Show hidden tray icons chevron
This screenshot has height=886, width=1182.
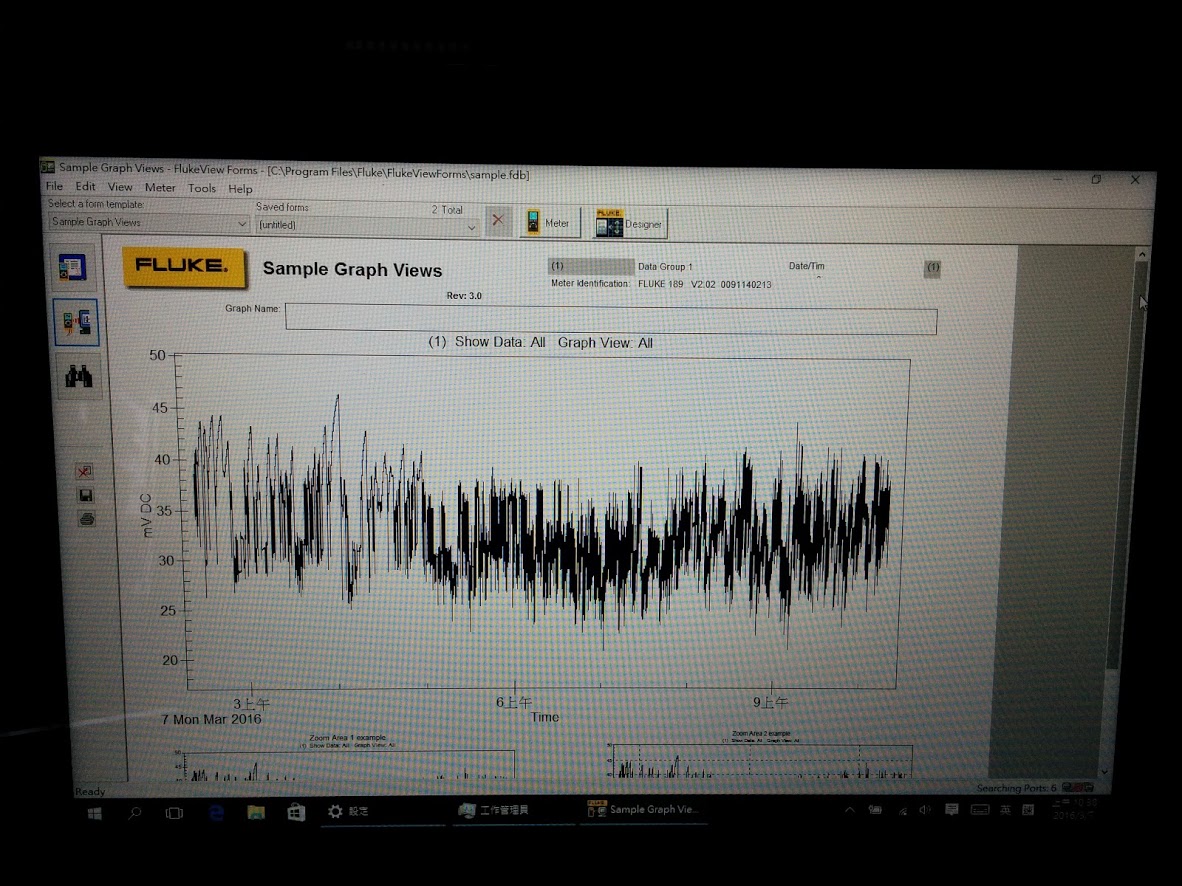click(850, 810)
